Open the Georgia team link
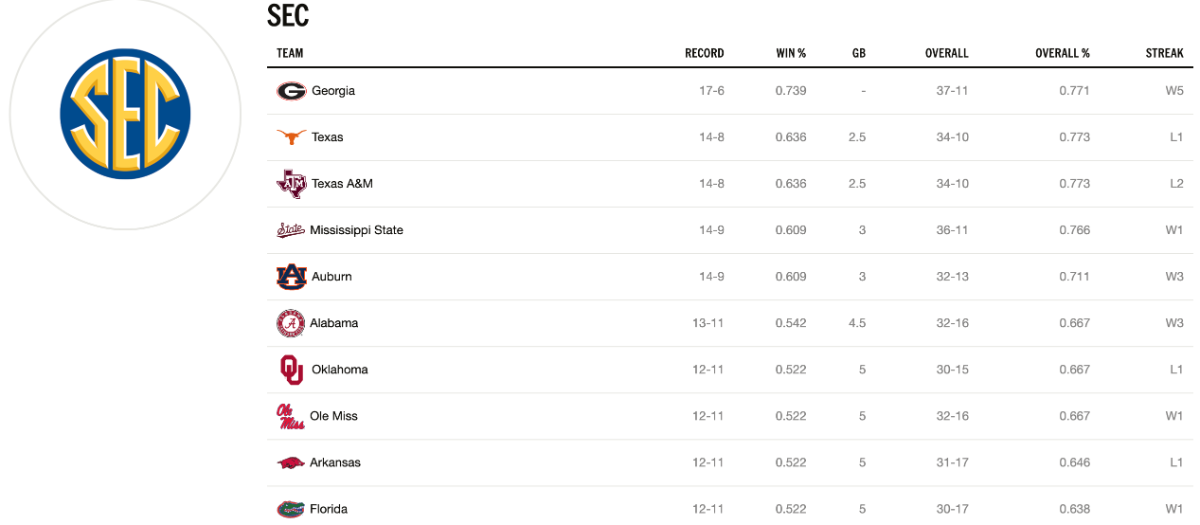The width and height of the screenshot is (1200, 525). pos(333,91)
